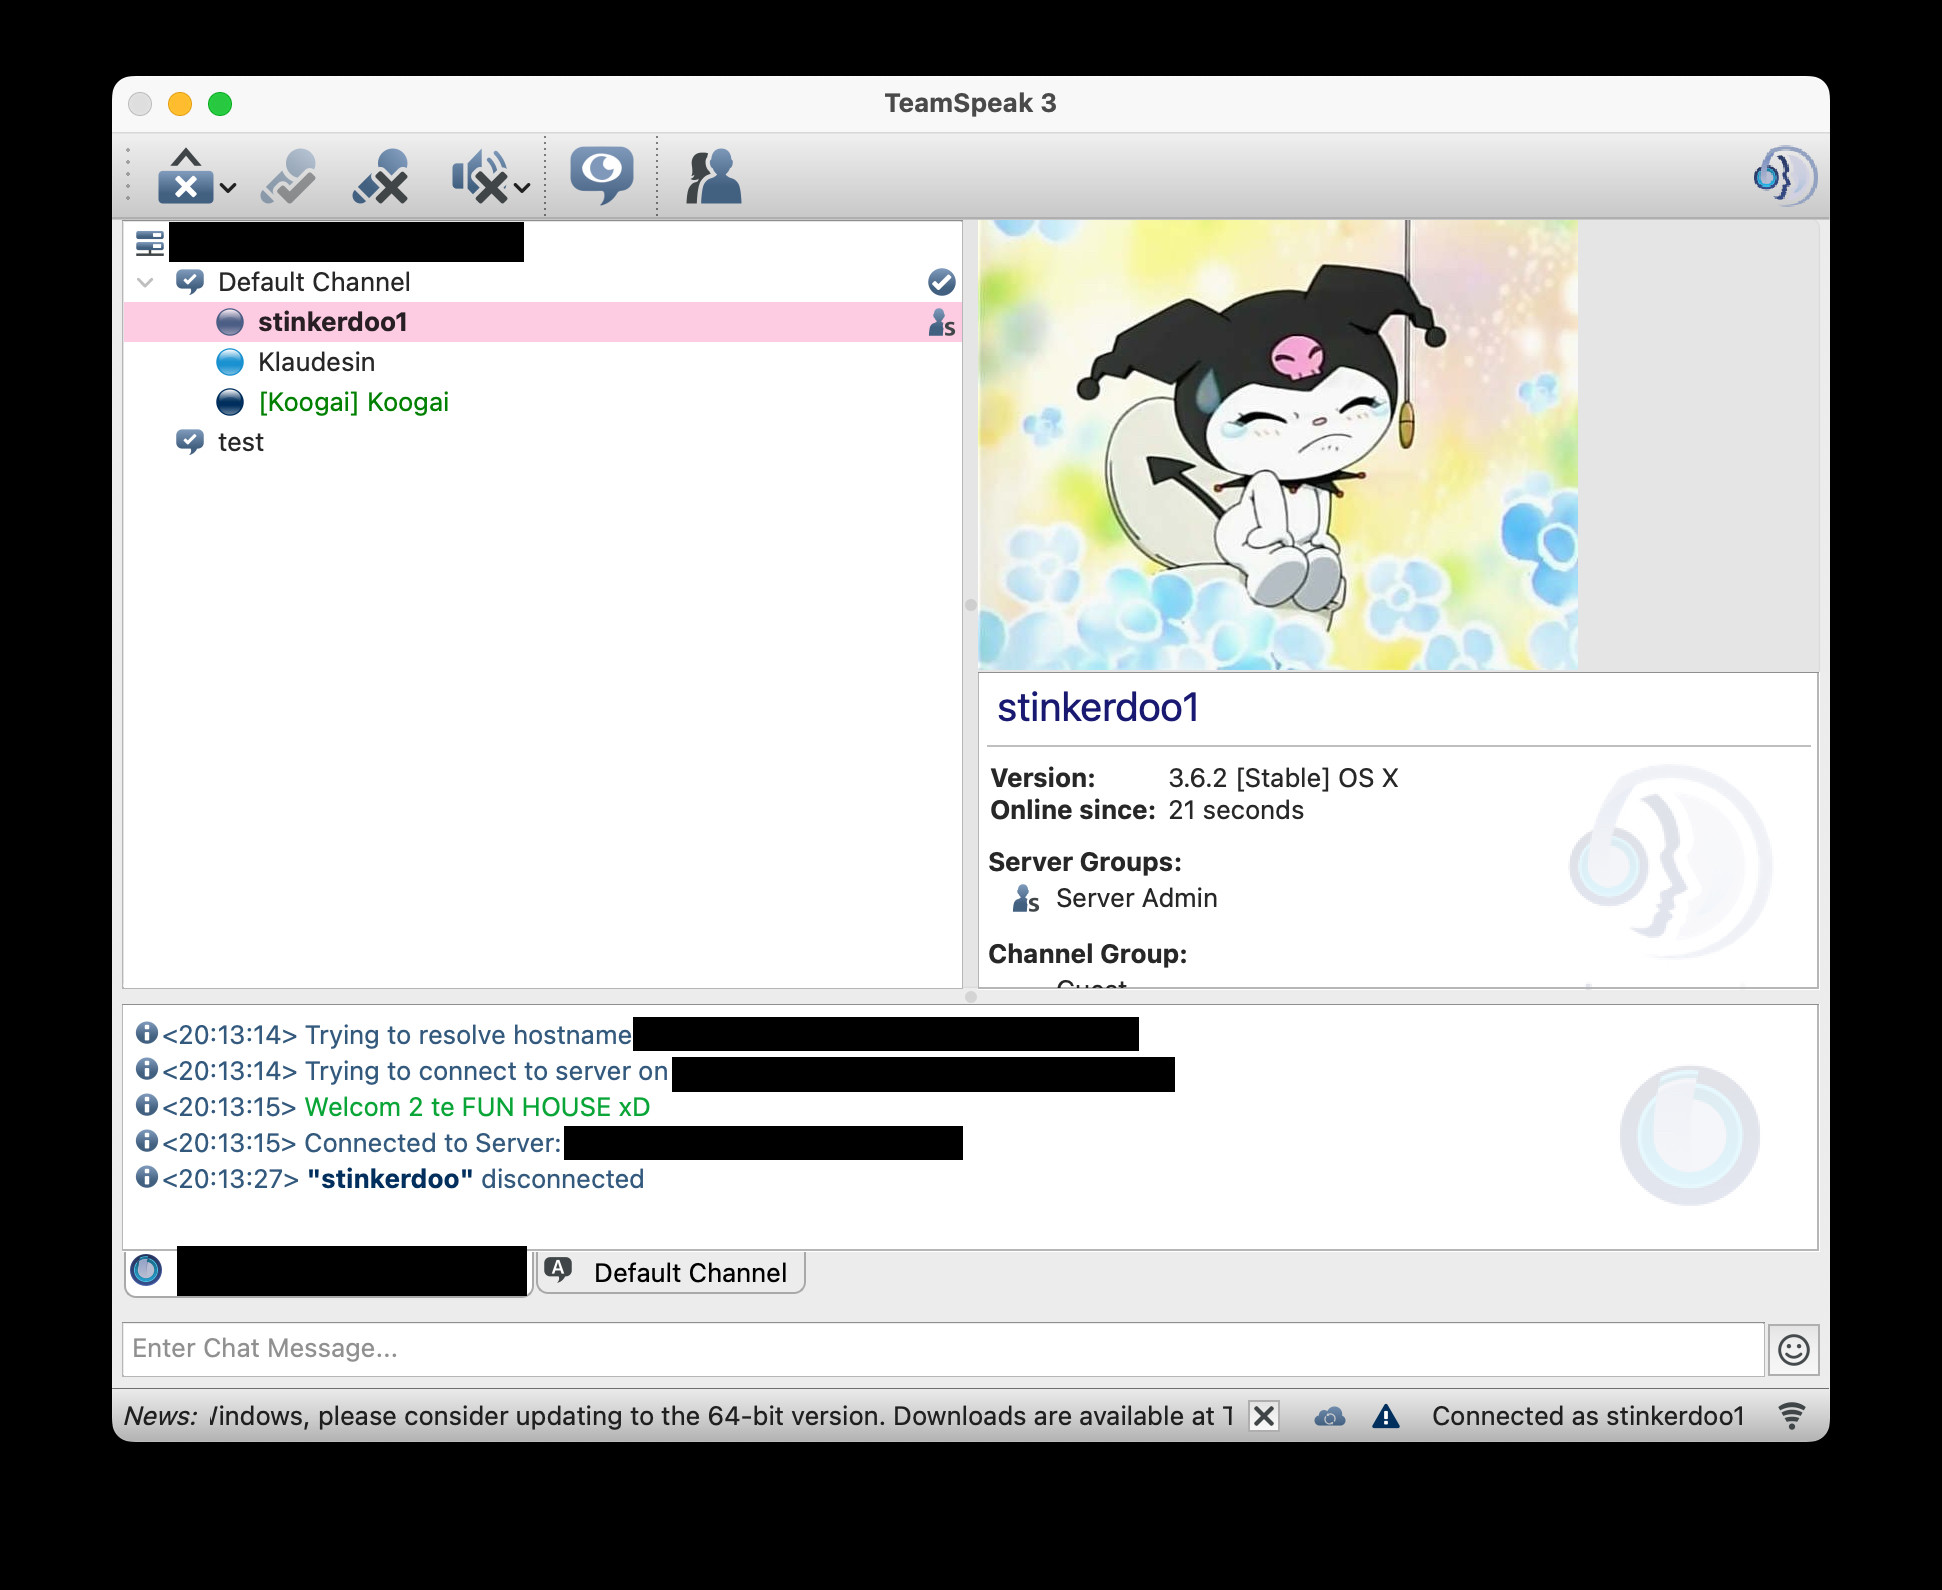
Task: Click the Connected to Server log line
Action: (433, 1143)
